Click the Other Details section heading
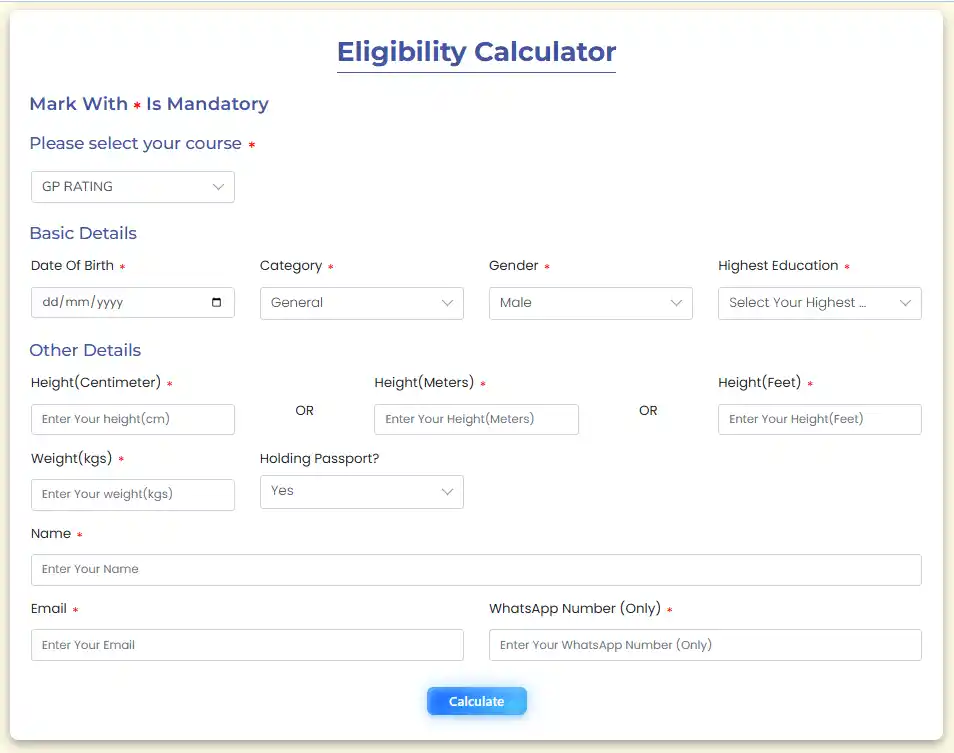This screenshot has height=753, width=954. (85, 350)
